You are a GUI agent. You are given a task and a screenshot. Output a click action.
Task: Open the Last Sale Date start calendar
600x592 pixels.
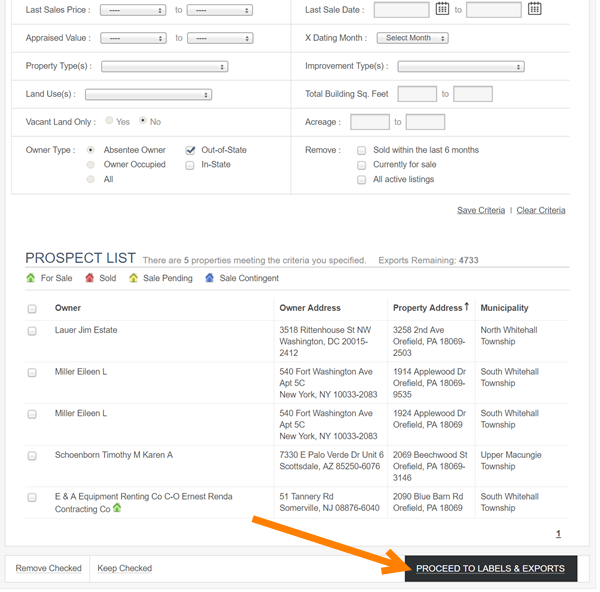pyautogui.click(x=442, y=8)
